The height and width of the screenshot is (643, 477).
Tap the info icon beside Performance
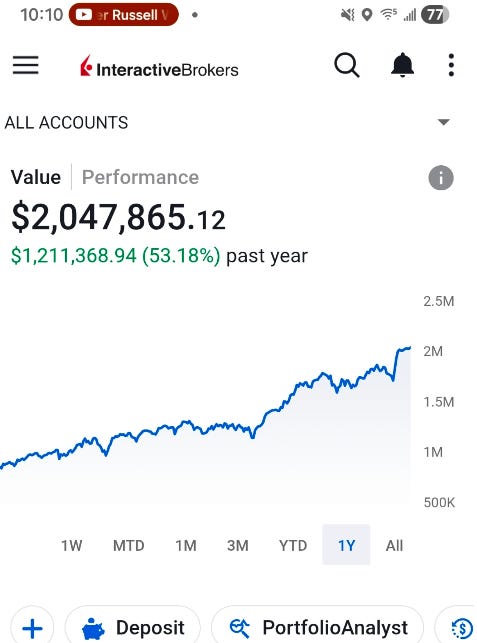point(441,178)
